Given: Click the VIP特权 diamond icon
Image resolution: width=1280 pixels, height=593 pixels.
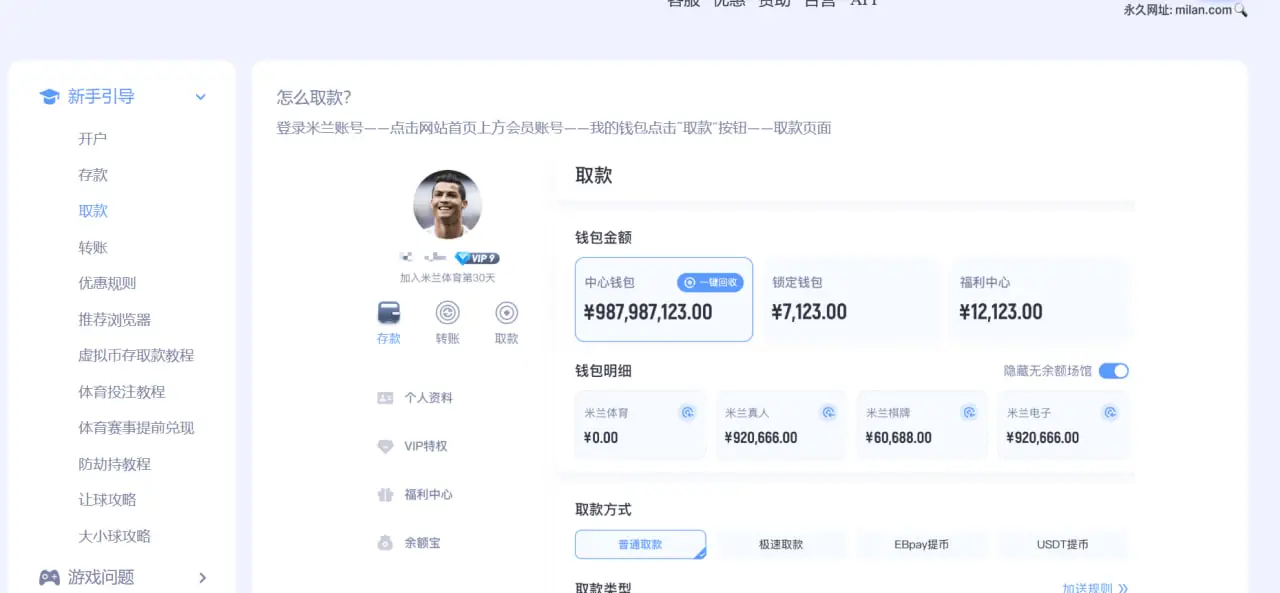Looking at the screenshot, I should coord(385,446).
